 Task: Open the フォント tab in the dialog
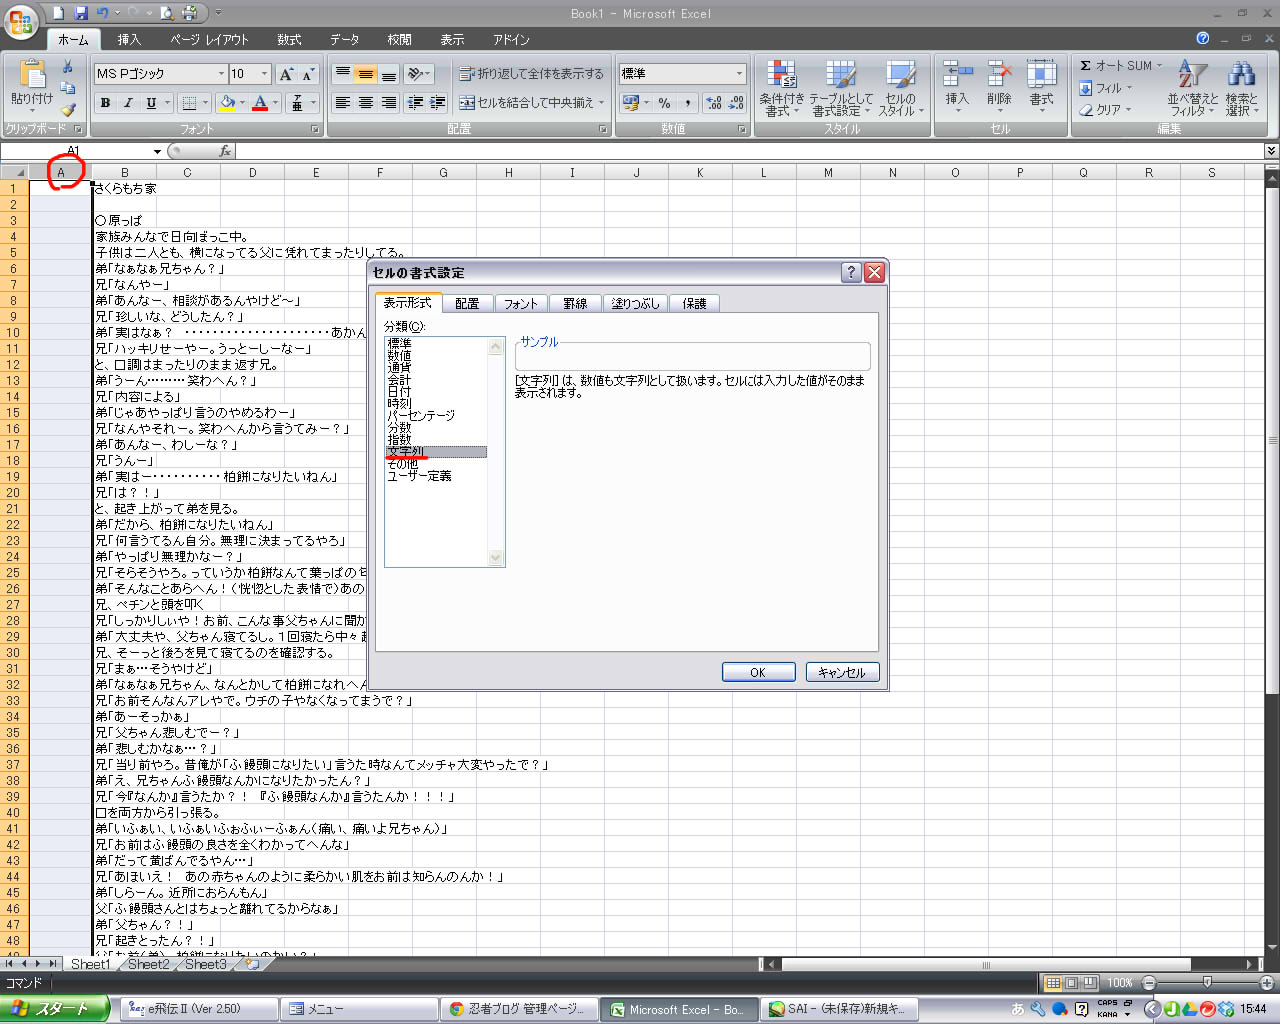coord(520,303)
